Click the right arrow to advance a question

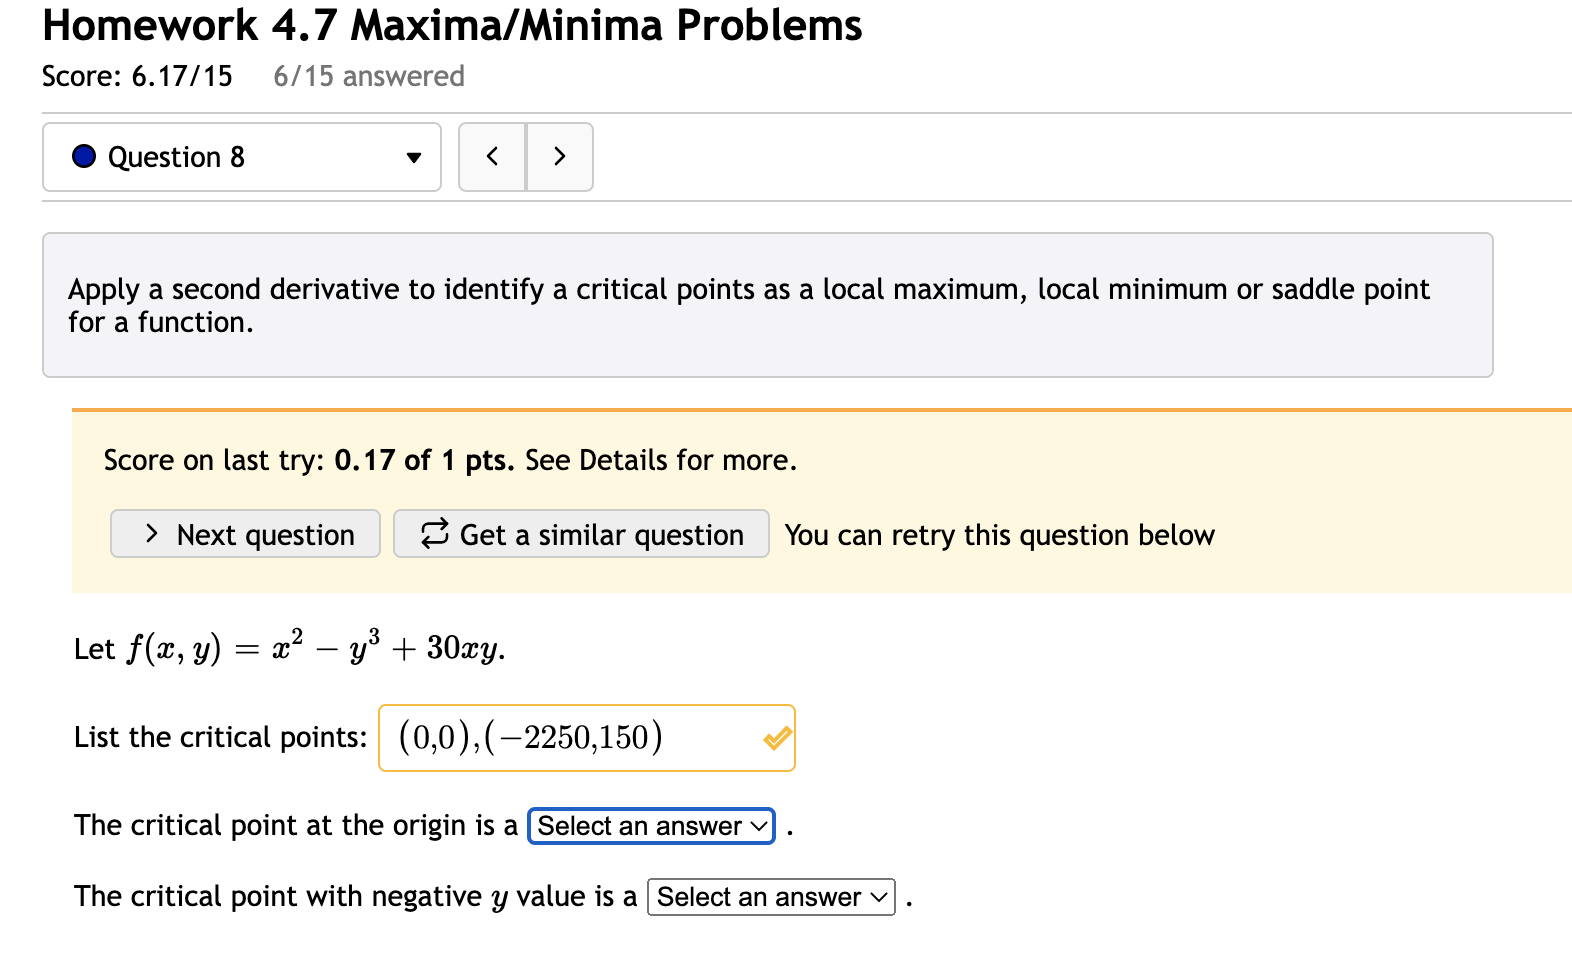560,157
